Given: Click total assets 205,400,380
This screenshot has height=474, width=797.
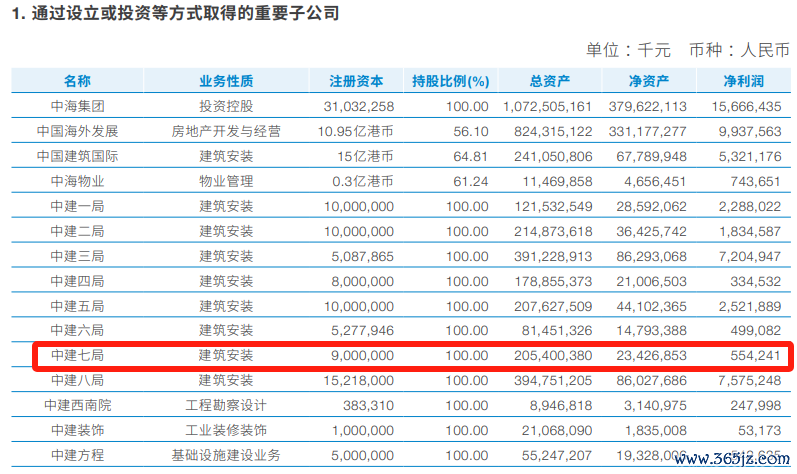Looking at the screenshot, I should click(x=553, y=355).
